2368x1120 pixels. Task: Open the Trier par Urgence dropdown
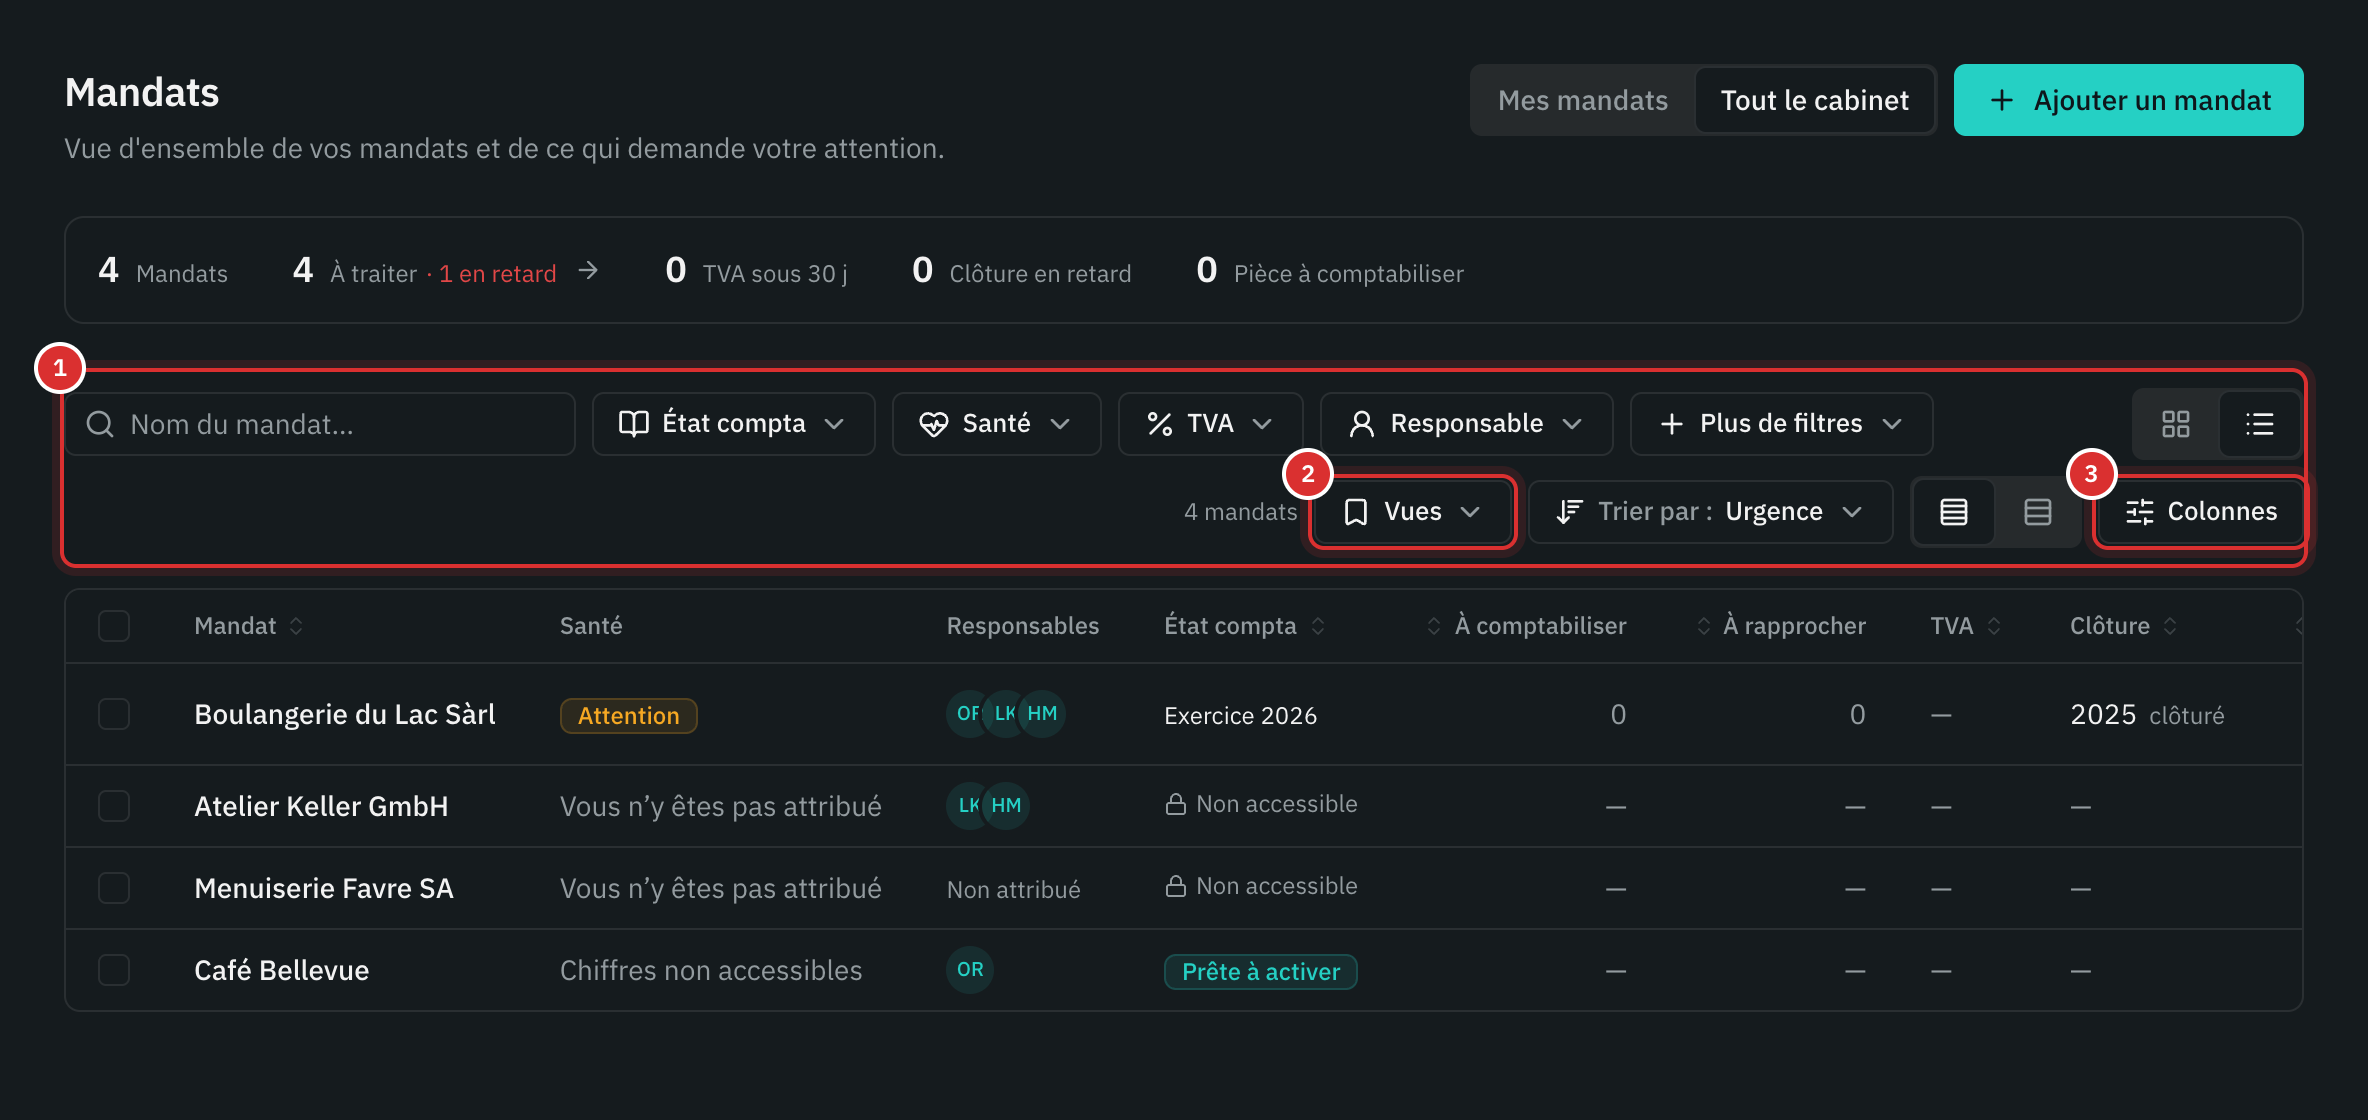coord(1710,512)
